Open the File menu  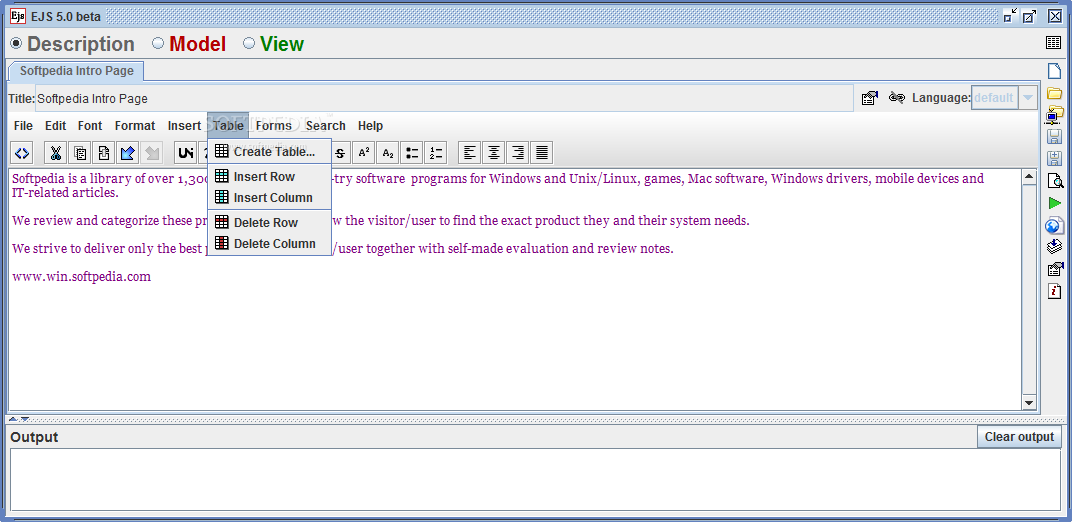pos(23,126)
